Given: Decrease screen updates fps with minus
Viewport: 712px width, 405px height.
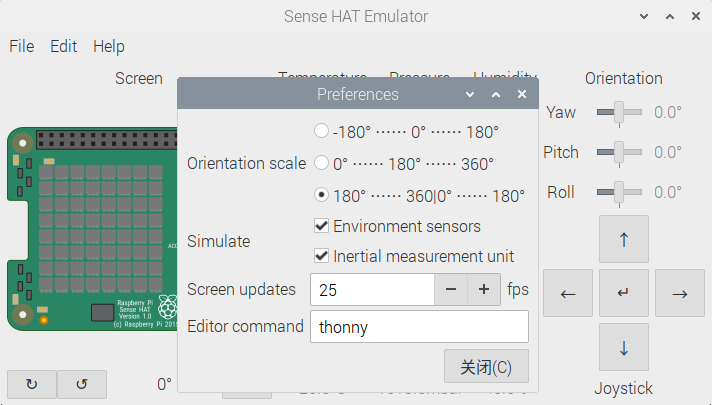Looking at the screenshot, I should click(x=451, y=289).
